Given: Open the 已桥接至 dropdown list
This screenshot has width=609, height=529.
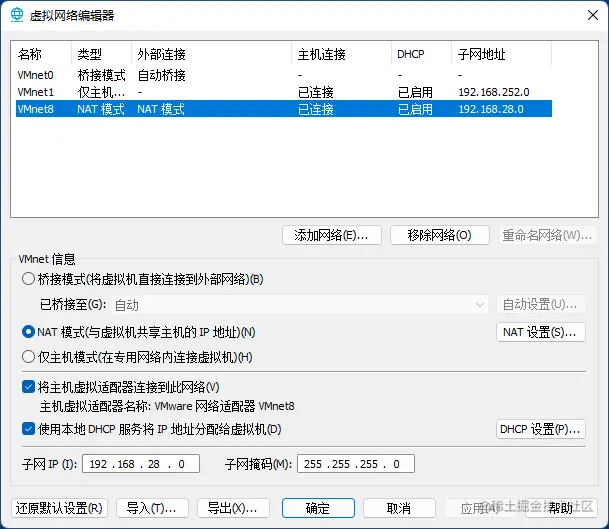Looking at the screenshot, I should [300, 305].
